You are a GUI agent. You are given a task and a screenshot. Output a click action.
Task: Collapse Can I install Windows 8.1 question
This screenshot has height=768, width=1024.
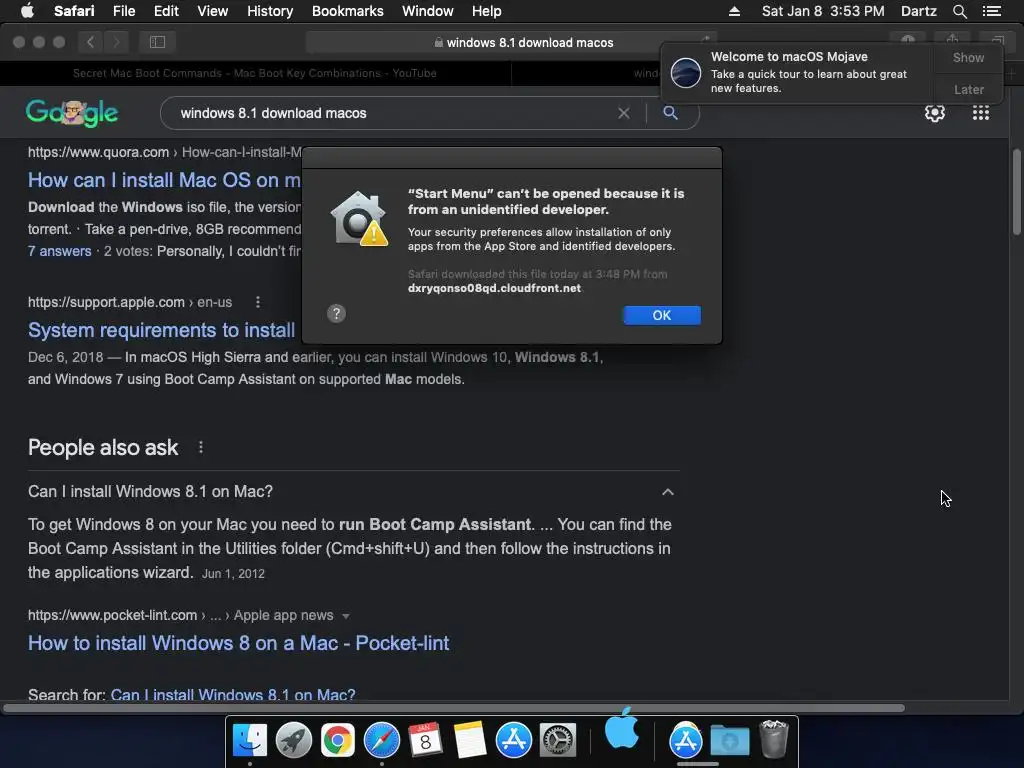click(x=667, y=492)
